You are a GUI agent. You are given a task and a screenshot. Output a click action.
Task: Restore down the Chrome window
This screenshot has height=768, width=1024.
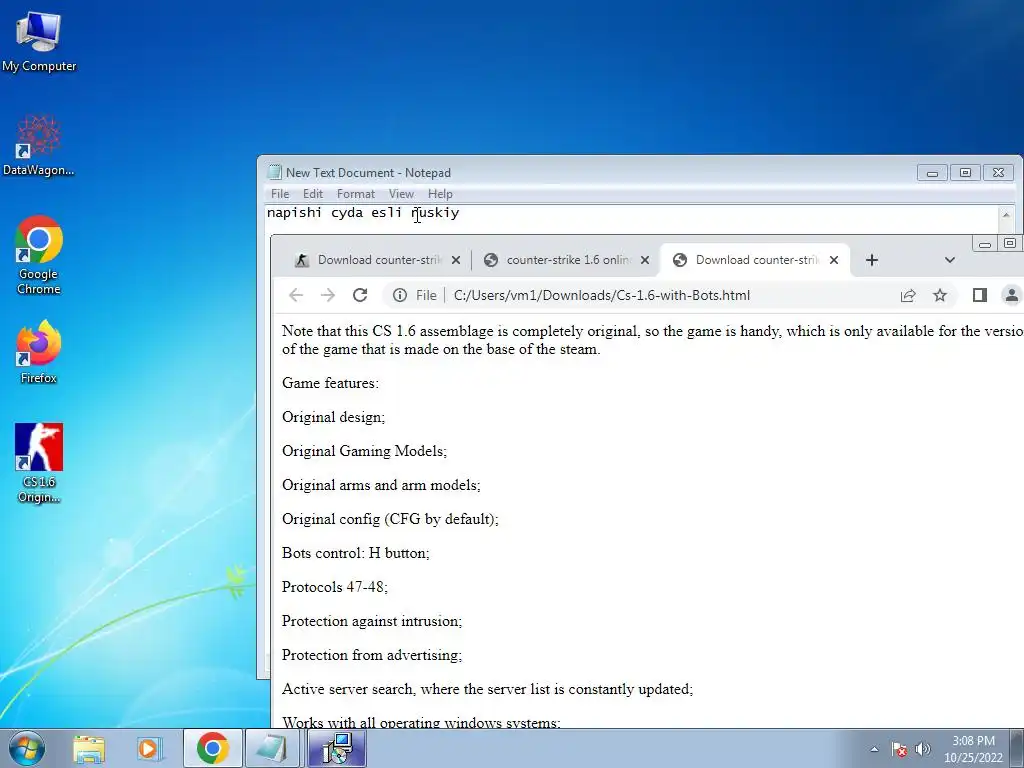[1010, 244]
